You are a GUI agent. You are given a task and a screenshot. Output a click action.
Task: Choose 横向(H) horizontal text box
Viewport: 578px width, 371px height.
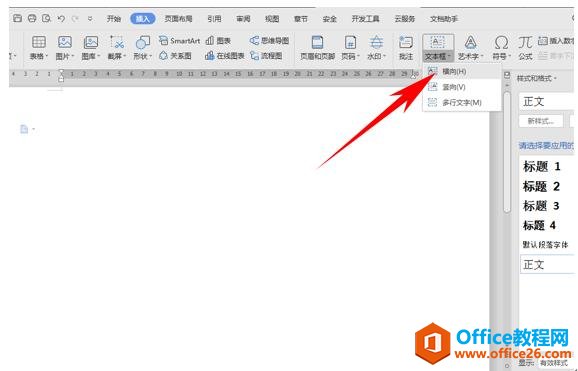(462, 72)
